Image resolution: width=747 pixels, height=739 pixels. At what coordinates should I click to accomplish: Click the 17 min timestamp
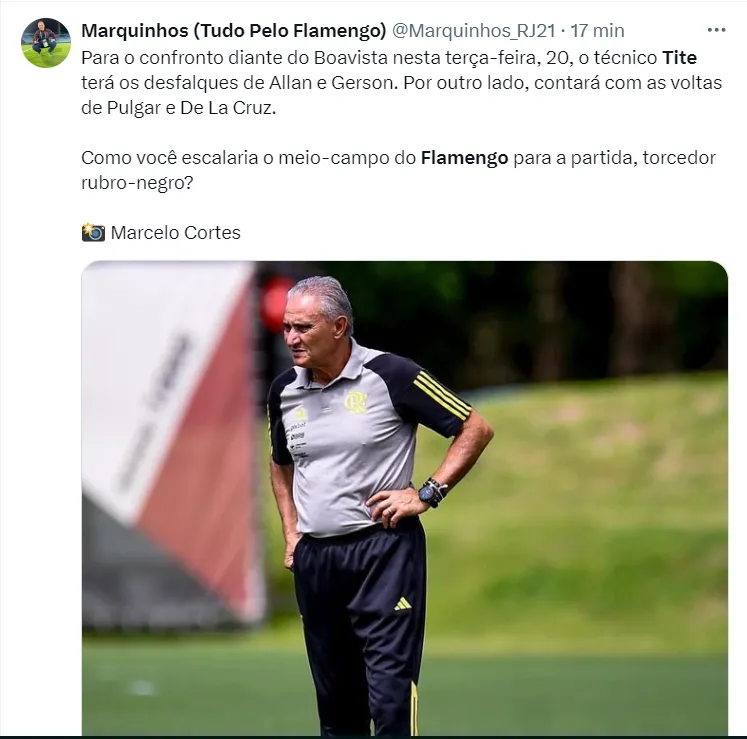pos(597,31)
